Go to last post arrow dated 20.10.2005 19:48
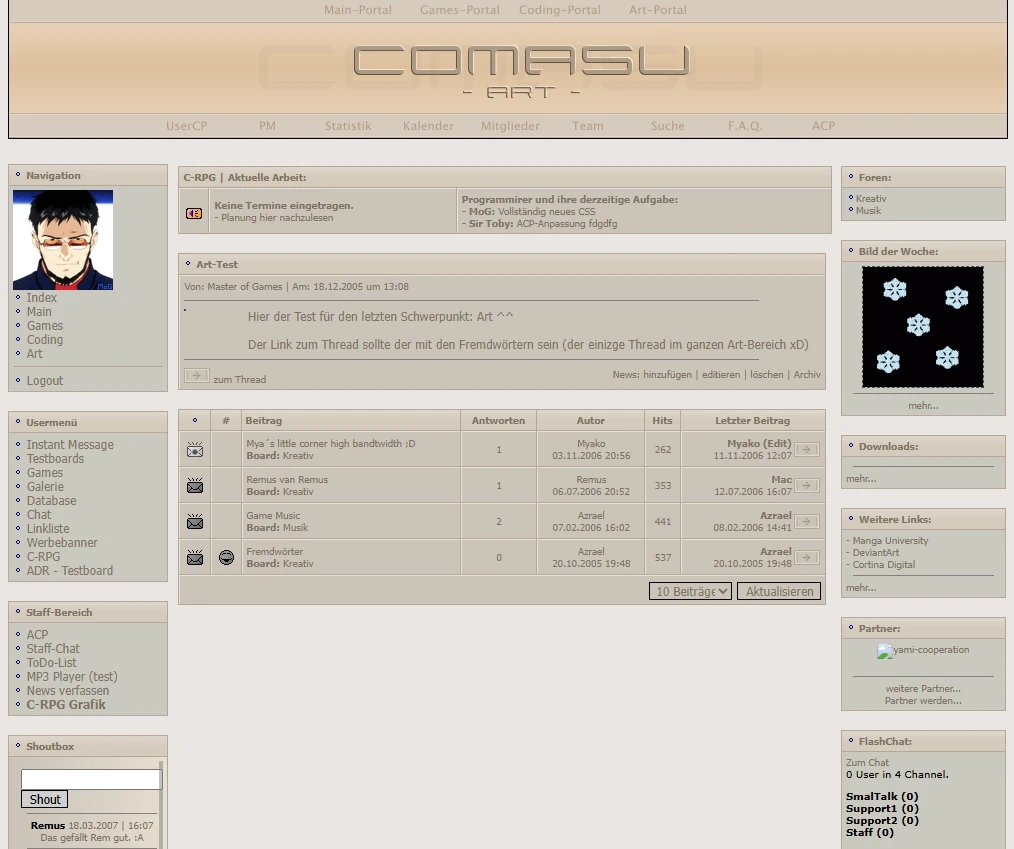 coord(806,557)
